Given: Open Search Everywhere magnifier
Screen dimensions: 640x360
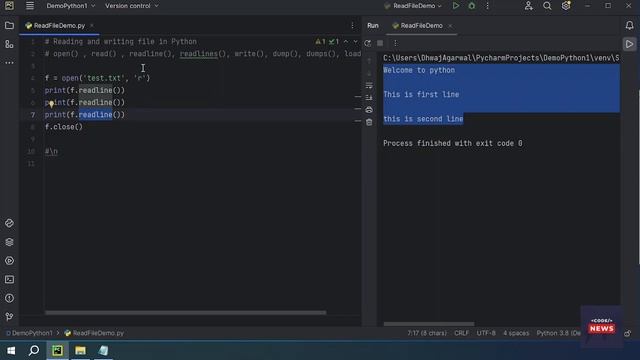Looking at the screenshot, I should click(x=547, y=6).
